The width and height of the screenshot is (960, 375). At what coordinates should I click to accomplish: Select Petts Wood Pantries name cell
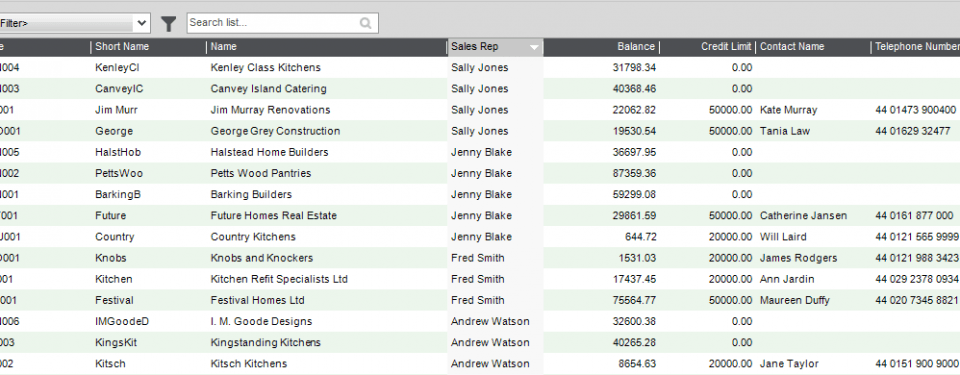pos(261,173)
